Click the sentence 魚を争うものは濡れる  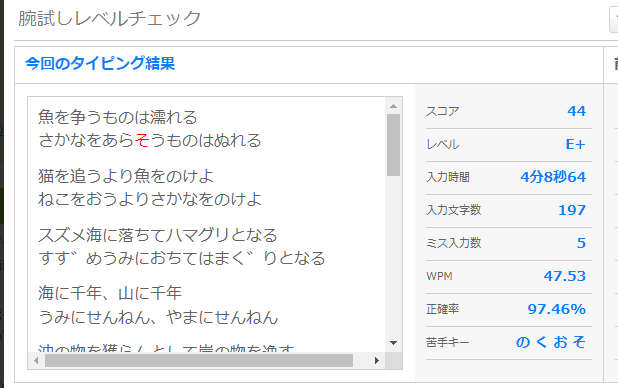click(x=117, y=117)
